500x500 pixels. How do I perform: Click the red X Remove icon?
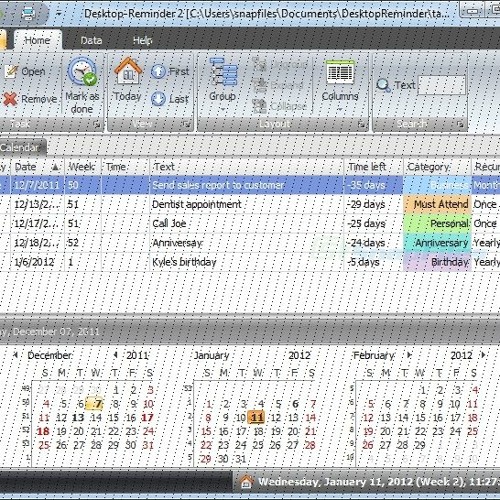pyautogui.click(x=10, y=99)
